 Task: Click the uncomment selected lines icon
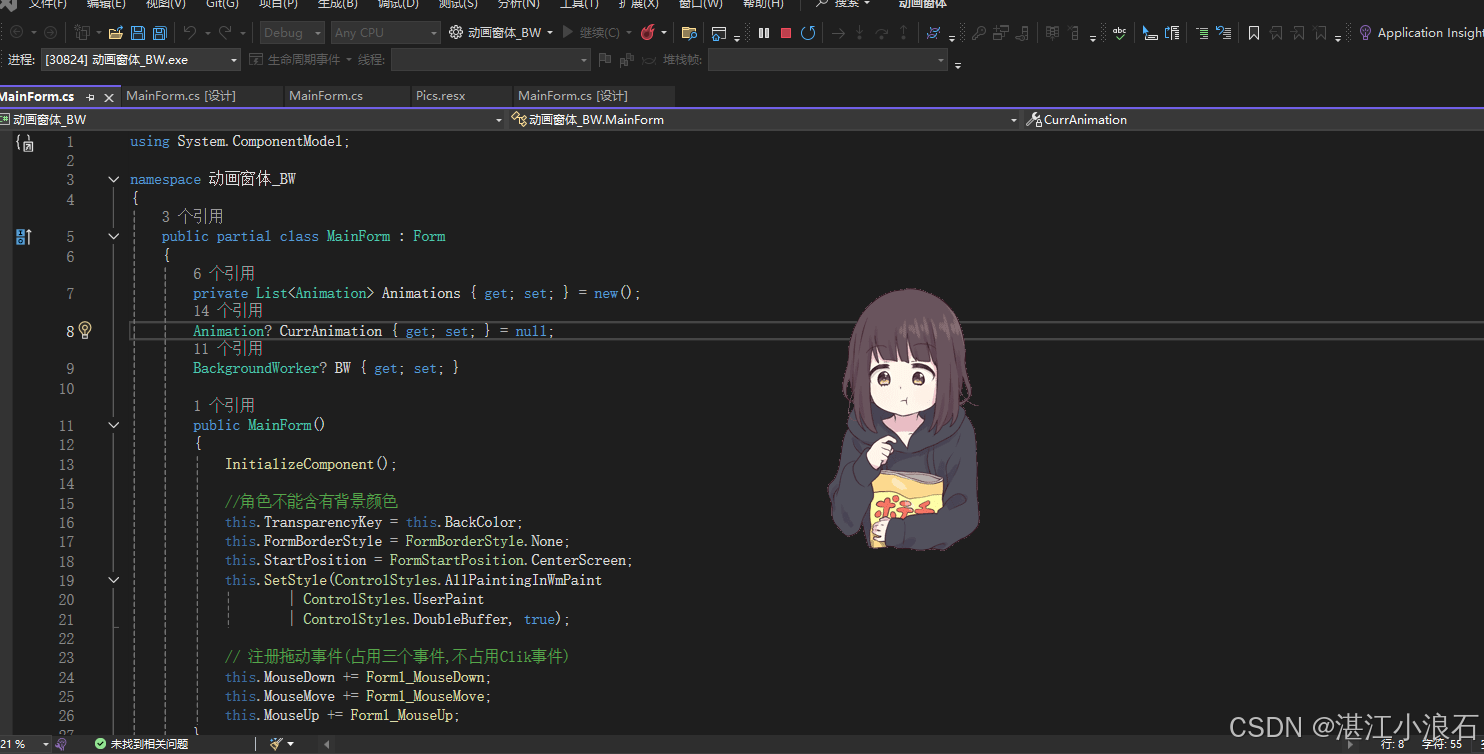(x=1223, y=33)
